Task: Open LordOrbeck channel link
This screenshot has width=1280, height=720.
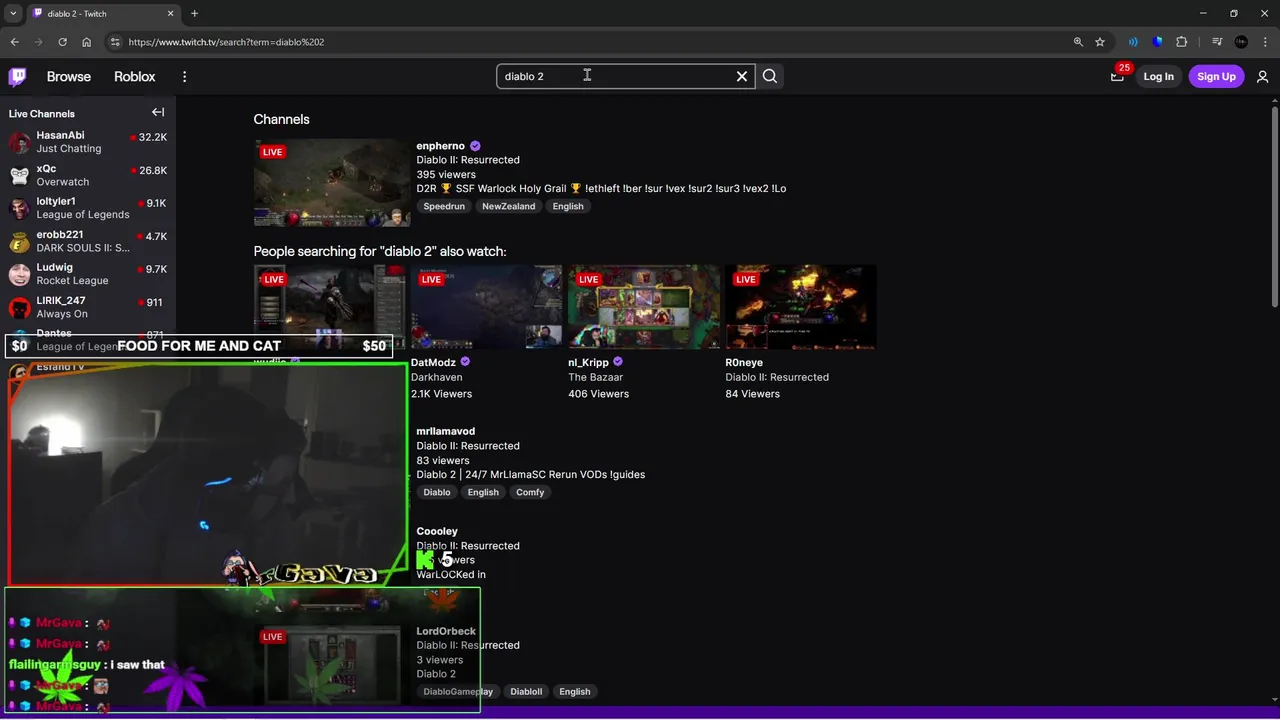Action: pyautogui.click(x=446, y=631)
